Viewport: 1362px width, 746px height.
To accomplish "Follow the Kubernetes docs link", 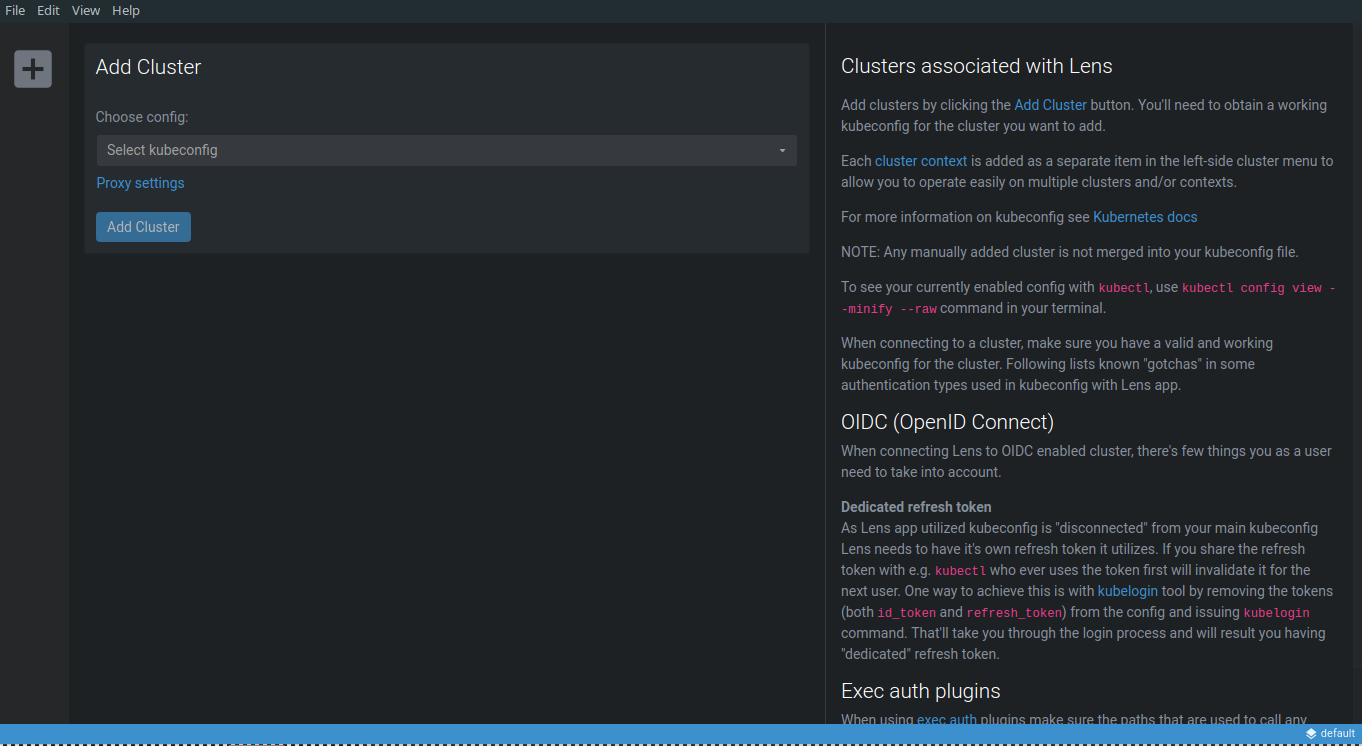I will point(1145,216).
